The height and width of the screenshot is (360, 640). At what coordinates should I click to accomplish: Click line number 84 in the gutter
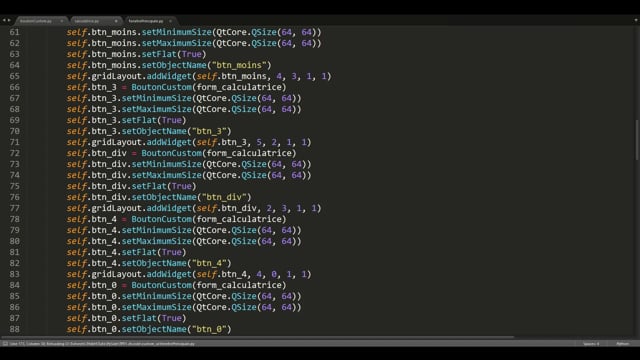pos(14,285)
